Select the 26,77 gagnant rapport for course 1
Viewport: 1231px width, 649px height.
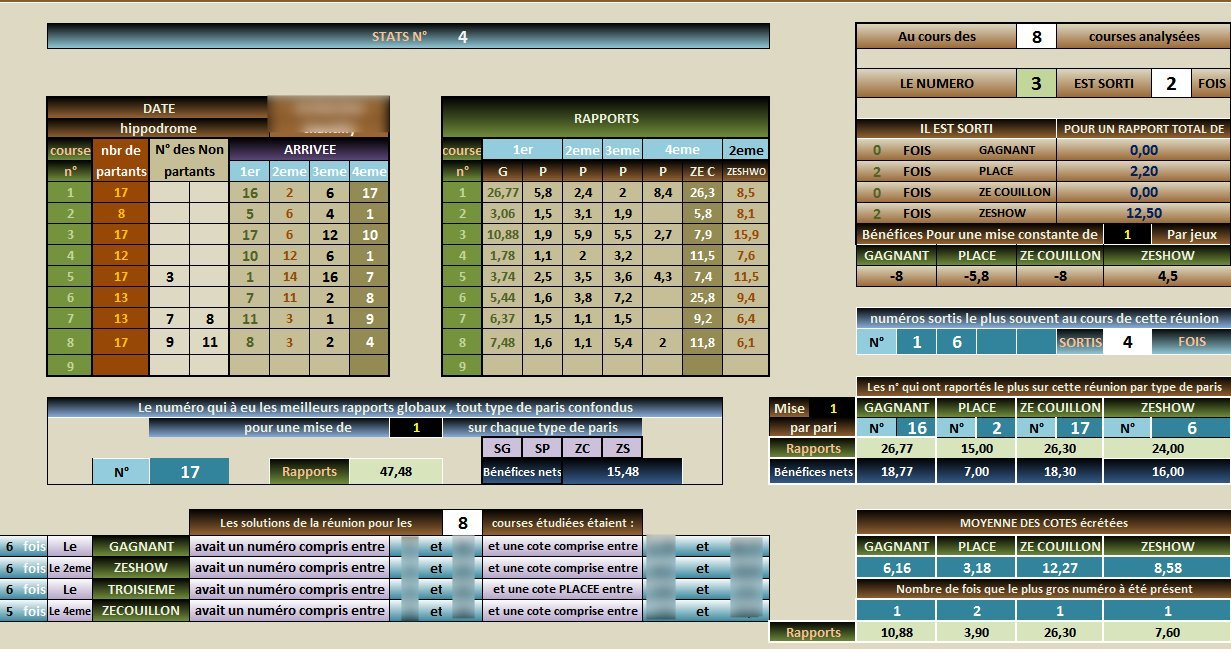pyautogui.click(x=502, y=192)
